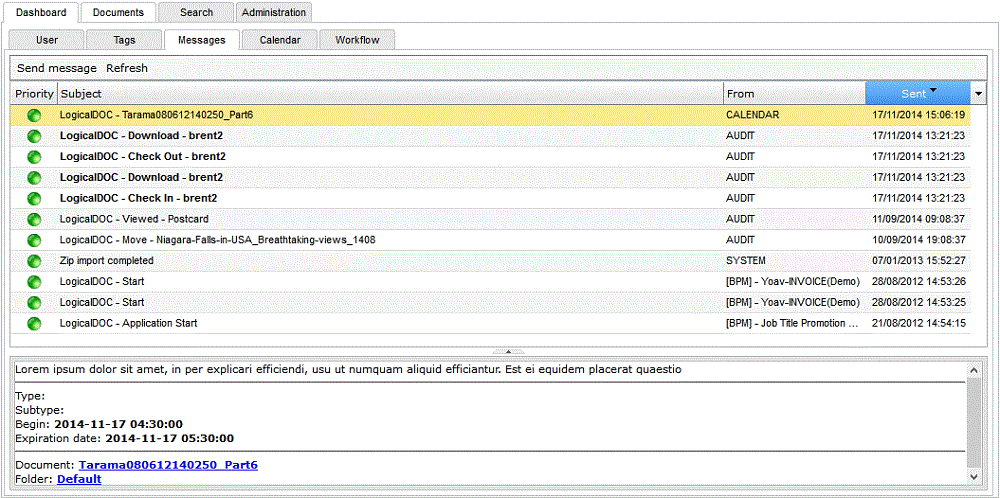Collapse the message preview splitter handle
The height and width of the screenshot is (498, 1000).
508,351
